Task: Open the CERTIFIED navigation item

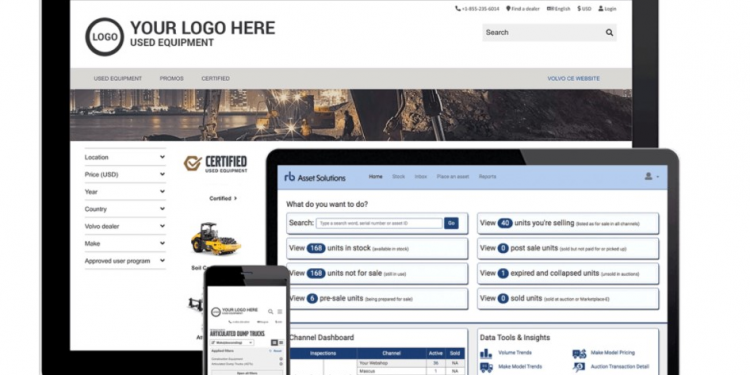Action: [x=215, y=78]
